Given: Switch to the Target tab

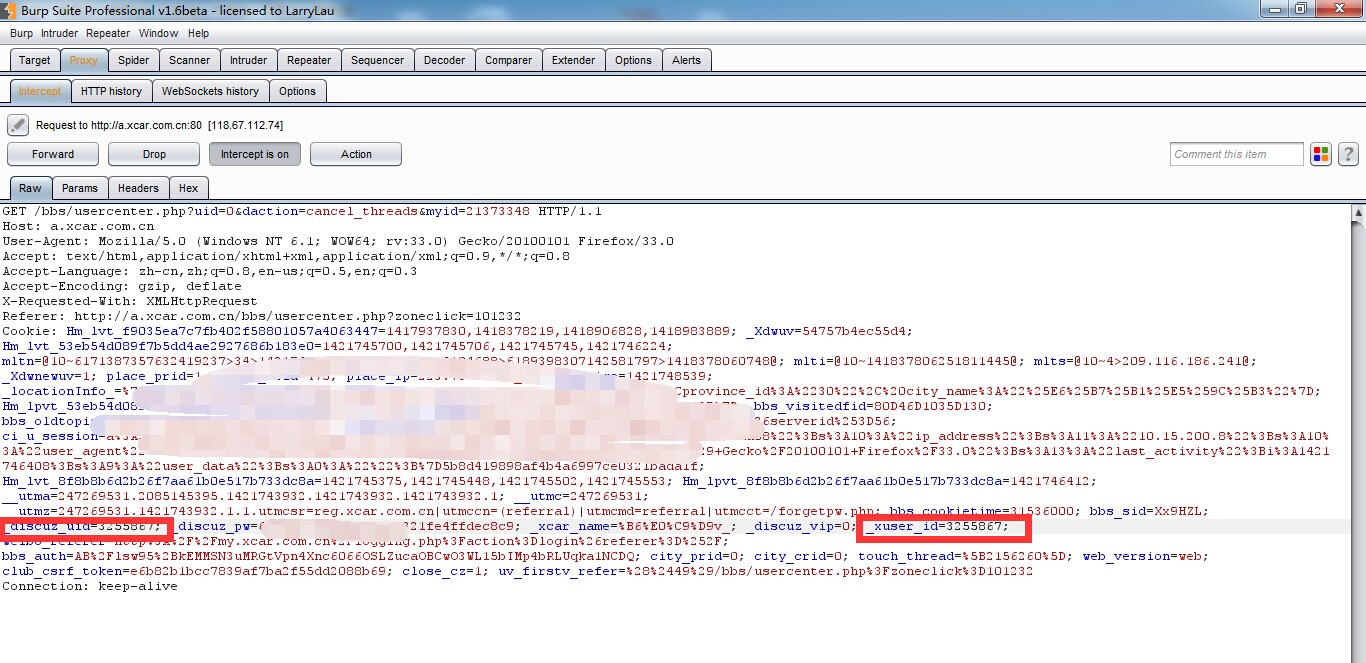Looking at the screenshot, I should click(35, 60).
